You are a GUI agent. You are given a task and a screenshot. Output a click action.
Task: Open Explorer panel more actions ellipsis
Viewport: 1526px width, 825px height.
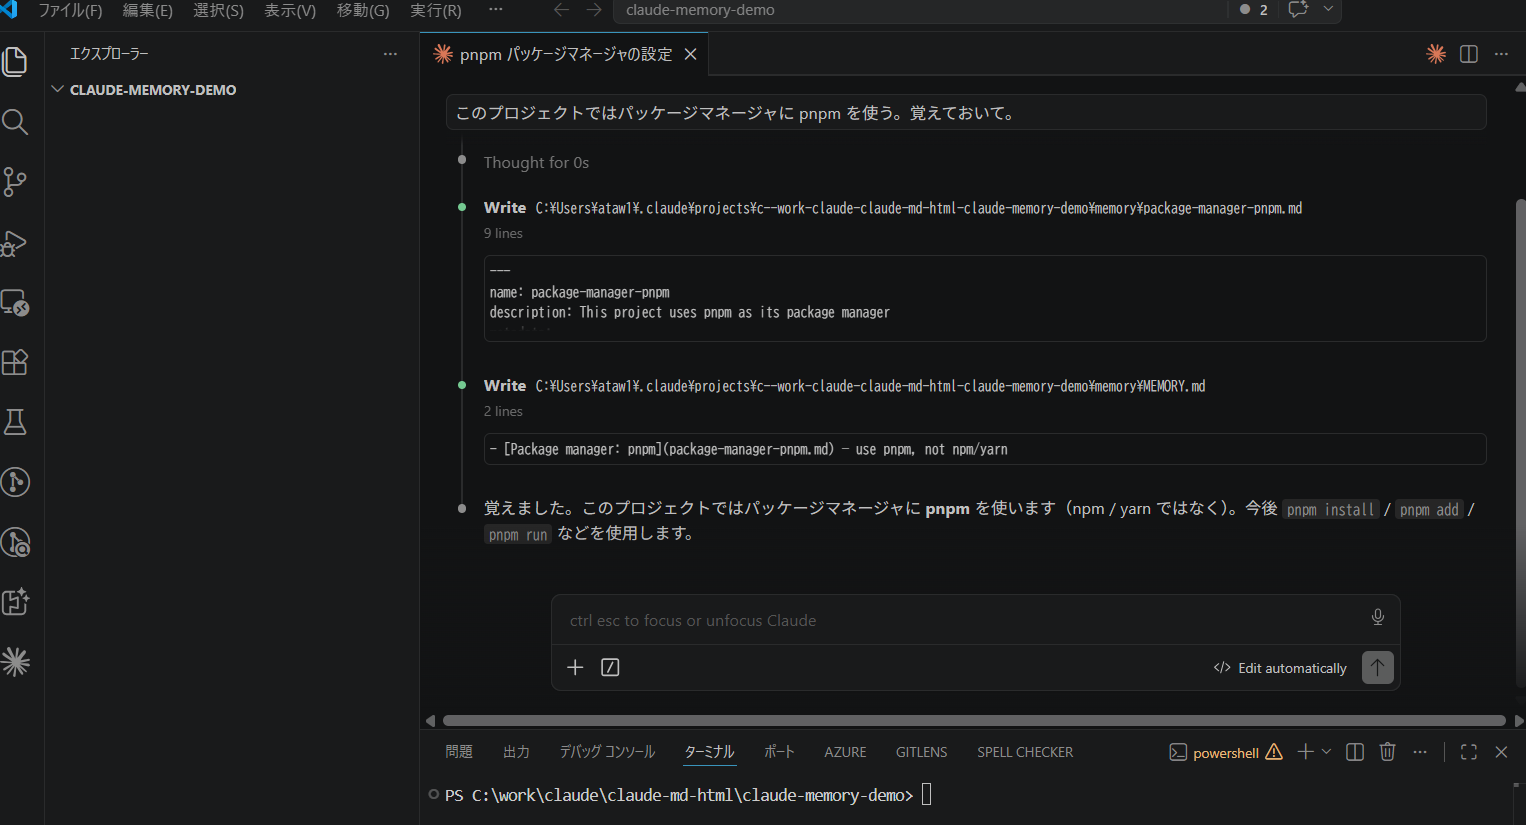coord(390,54)
